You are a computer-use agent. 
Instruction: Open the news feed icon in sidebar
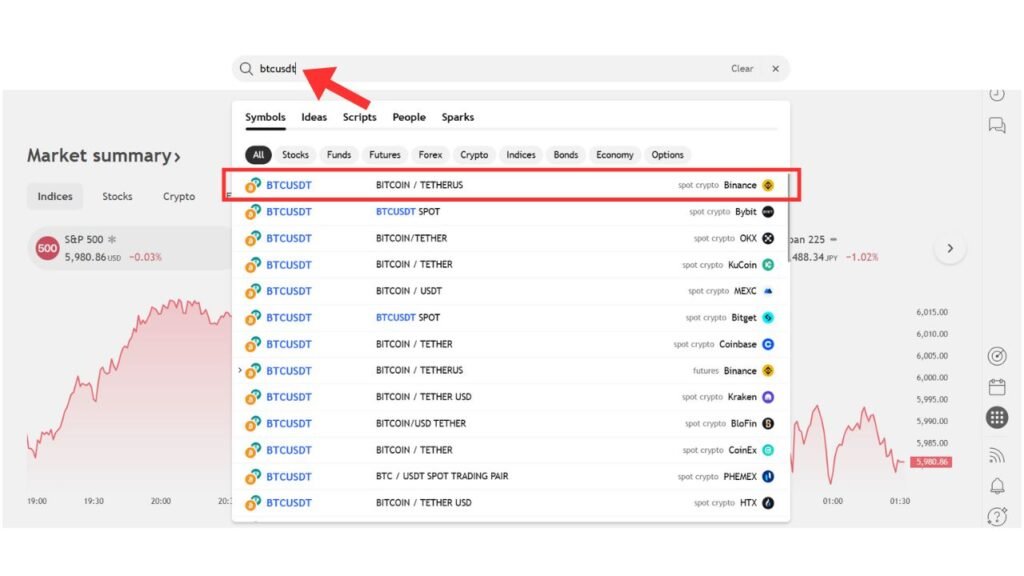coord(997,455)
